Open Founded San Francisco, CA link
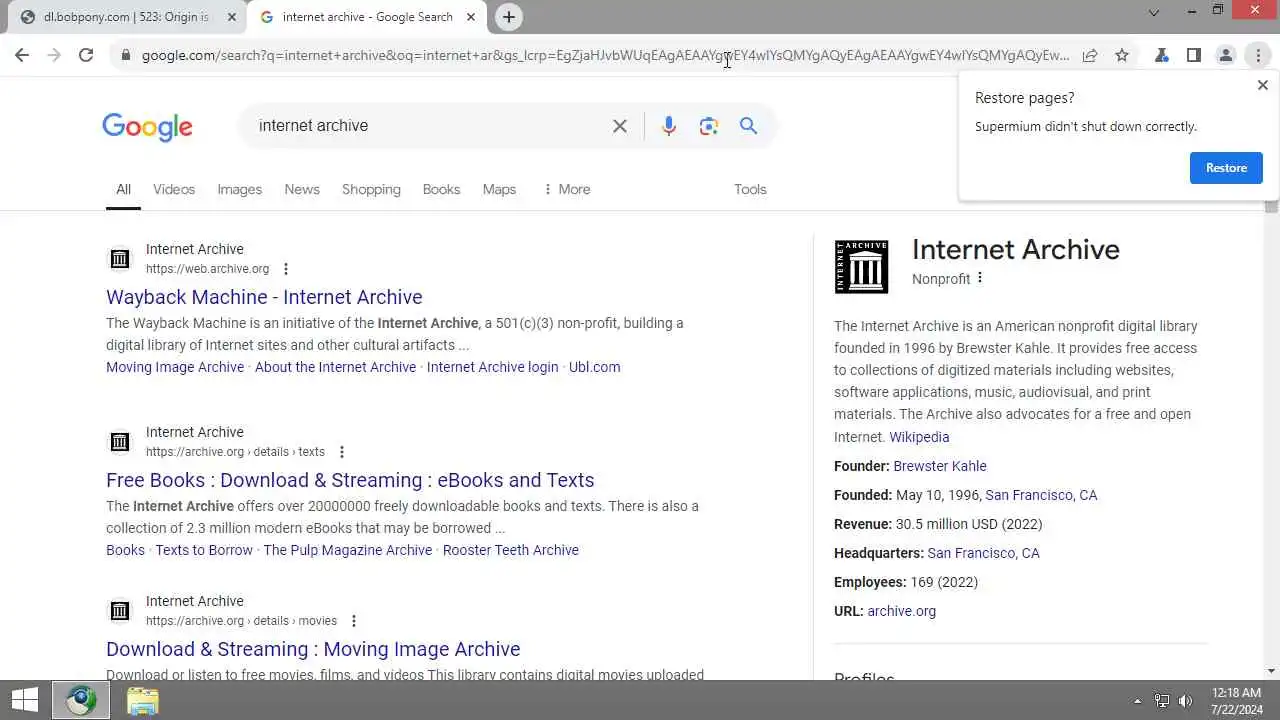Image resolution: width=1280 pixels, height=720 pixels. click(1041, 495)
